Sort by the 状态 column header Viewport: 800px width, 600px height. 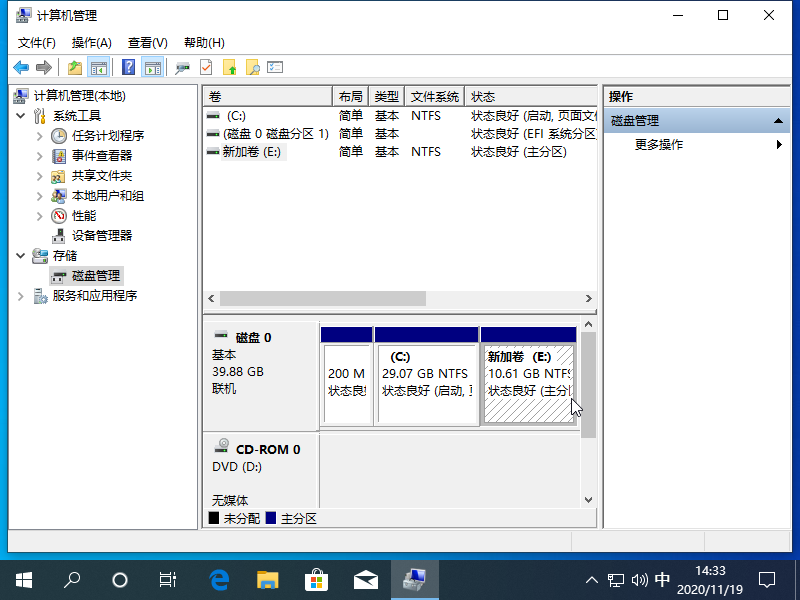click(531, 96)
